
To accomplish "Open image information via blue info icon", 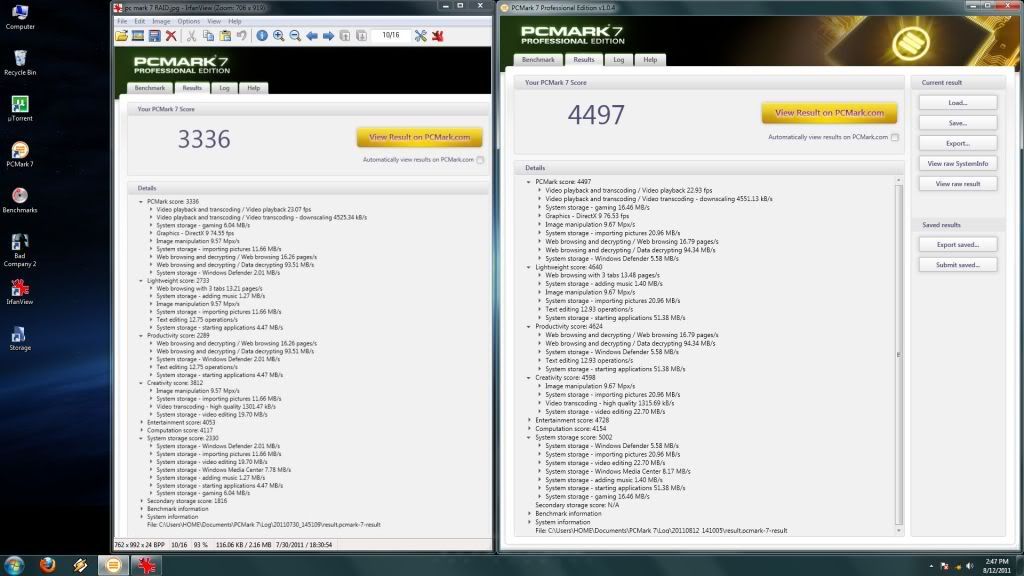I will coord(262,36).
